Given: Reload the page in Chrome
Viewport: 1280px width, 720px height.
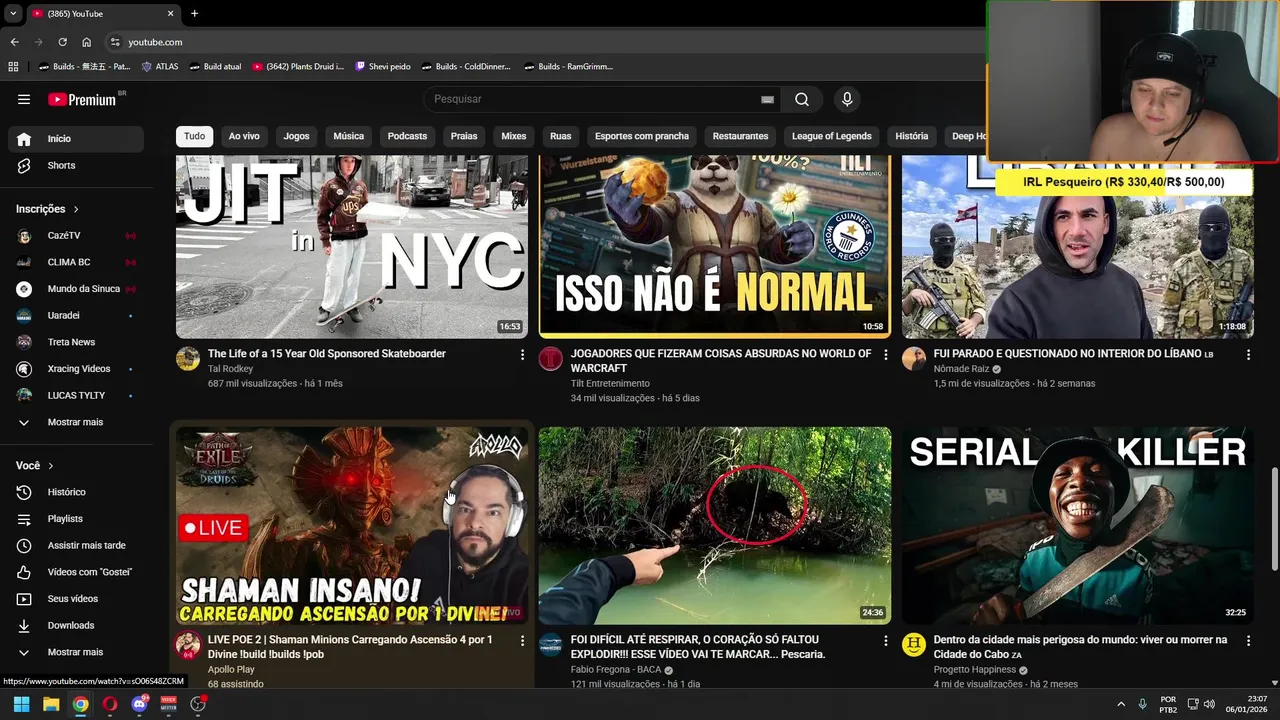Looking at the screenshot, I should 62,42.
